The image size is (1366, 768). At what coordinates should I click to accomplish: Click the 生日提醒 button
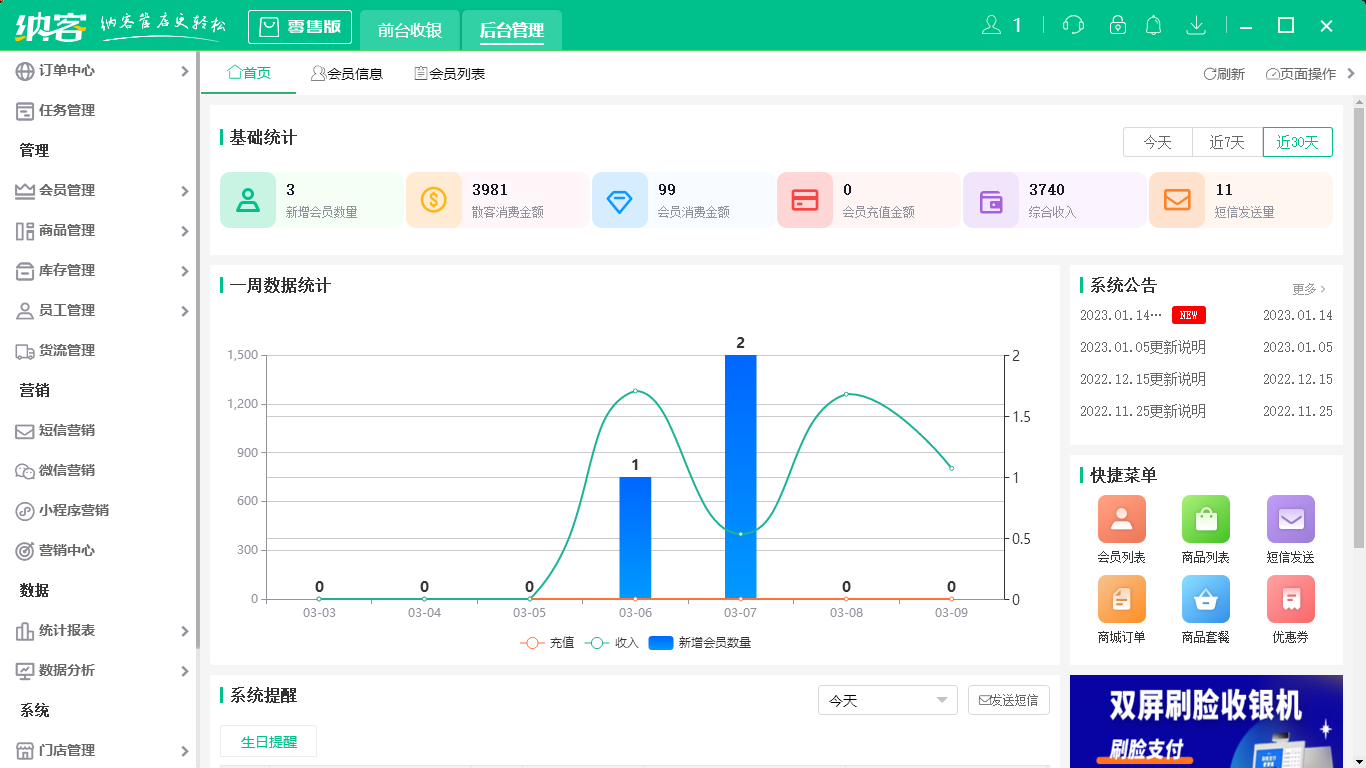point(268,741)
